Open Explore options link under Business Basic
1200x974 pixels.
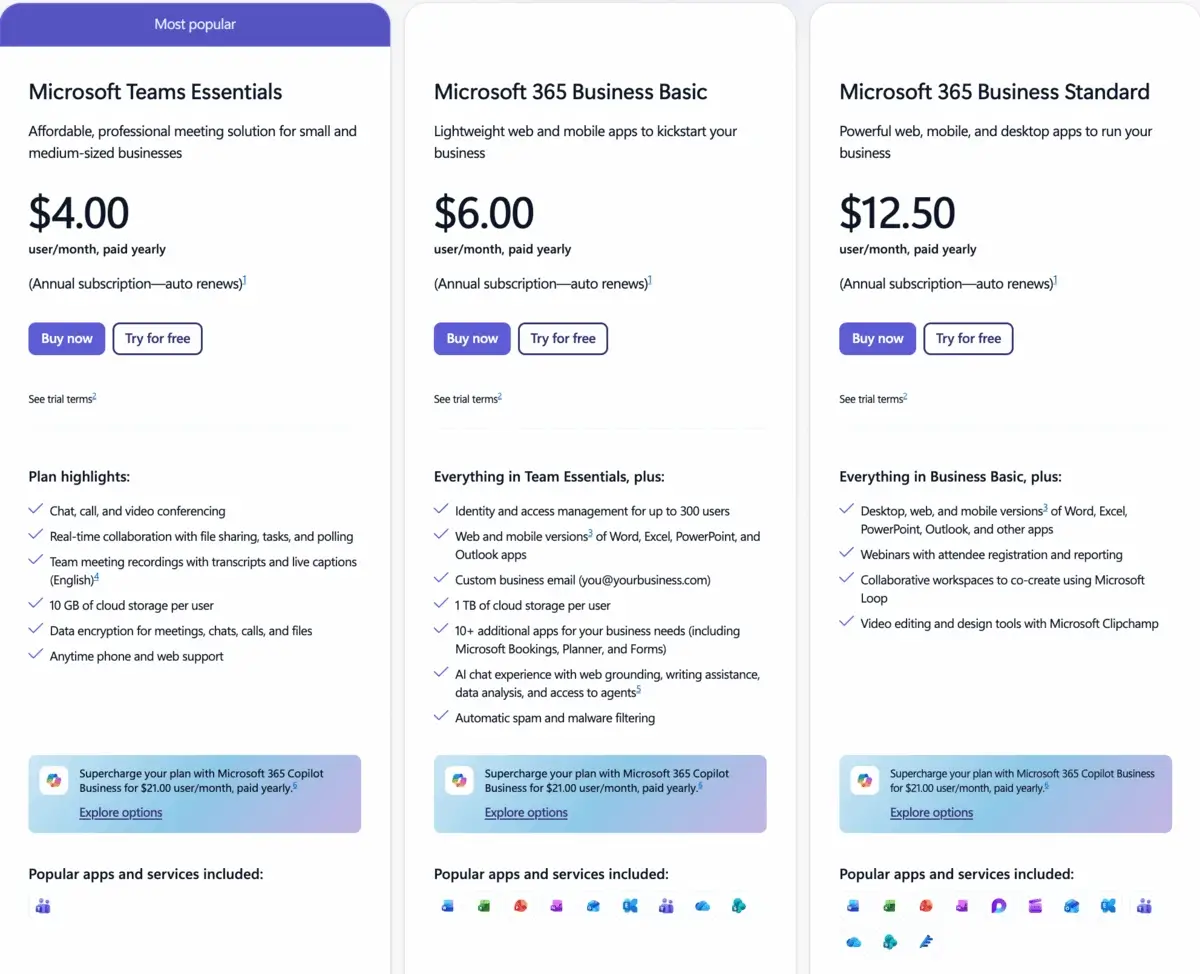coord(526,812)
